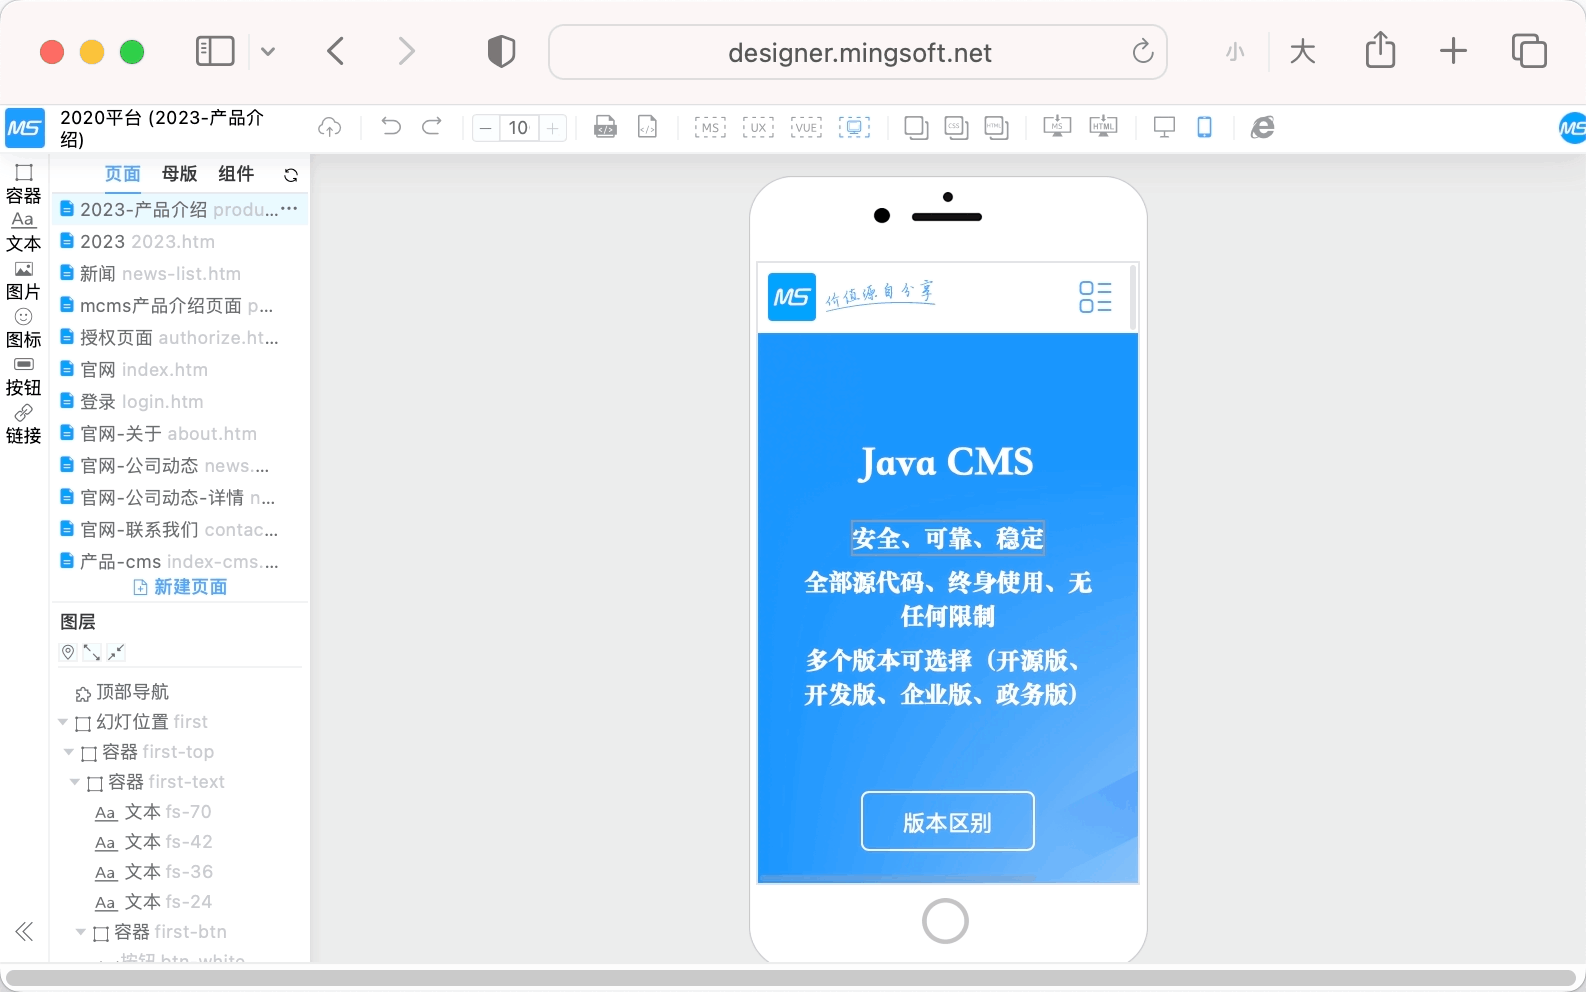Image resolution: width=1586 pixels, height=992 pixels.
Task: Open Safari sidebar dropdown chevron
Action: click(268, 51)
